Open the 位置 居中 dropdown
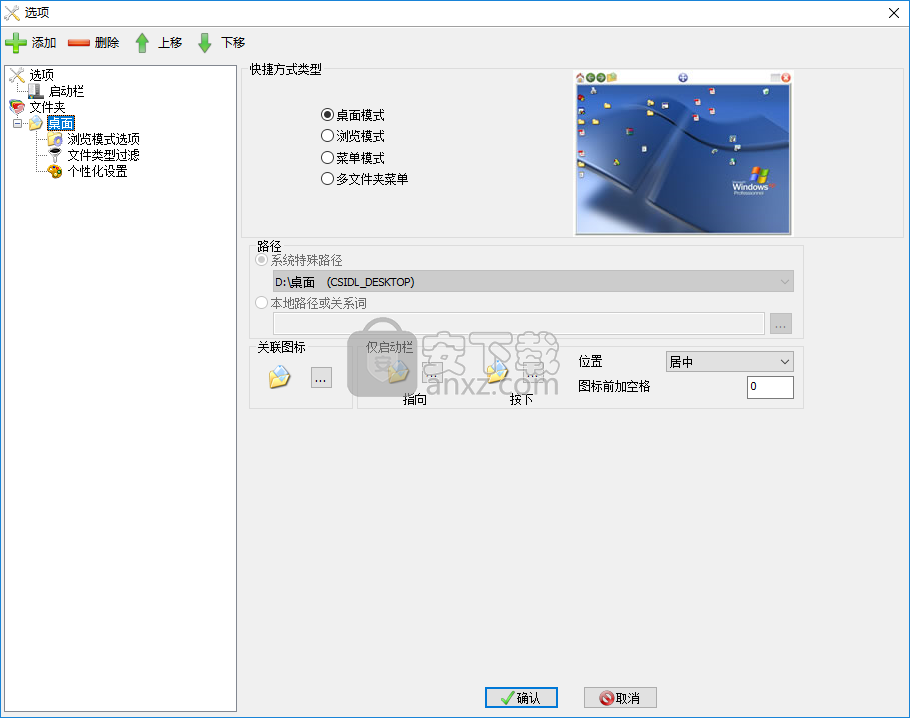This screenshot has width=910, height=718. [x=730, y=362]
